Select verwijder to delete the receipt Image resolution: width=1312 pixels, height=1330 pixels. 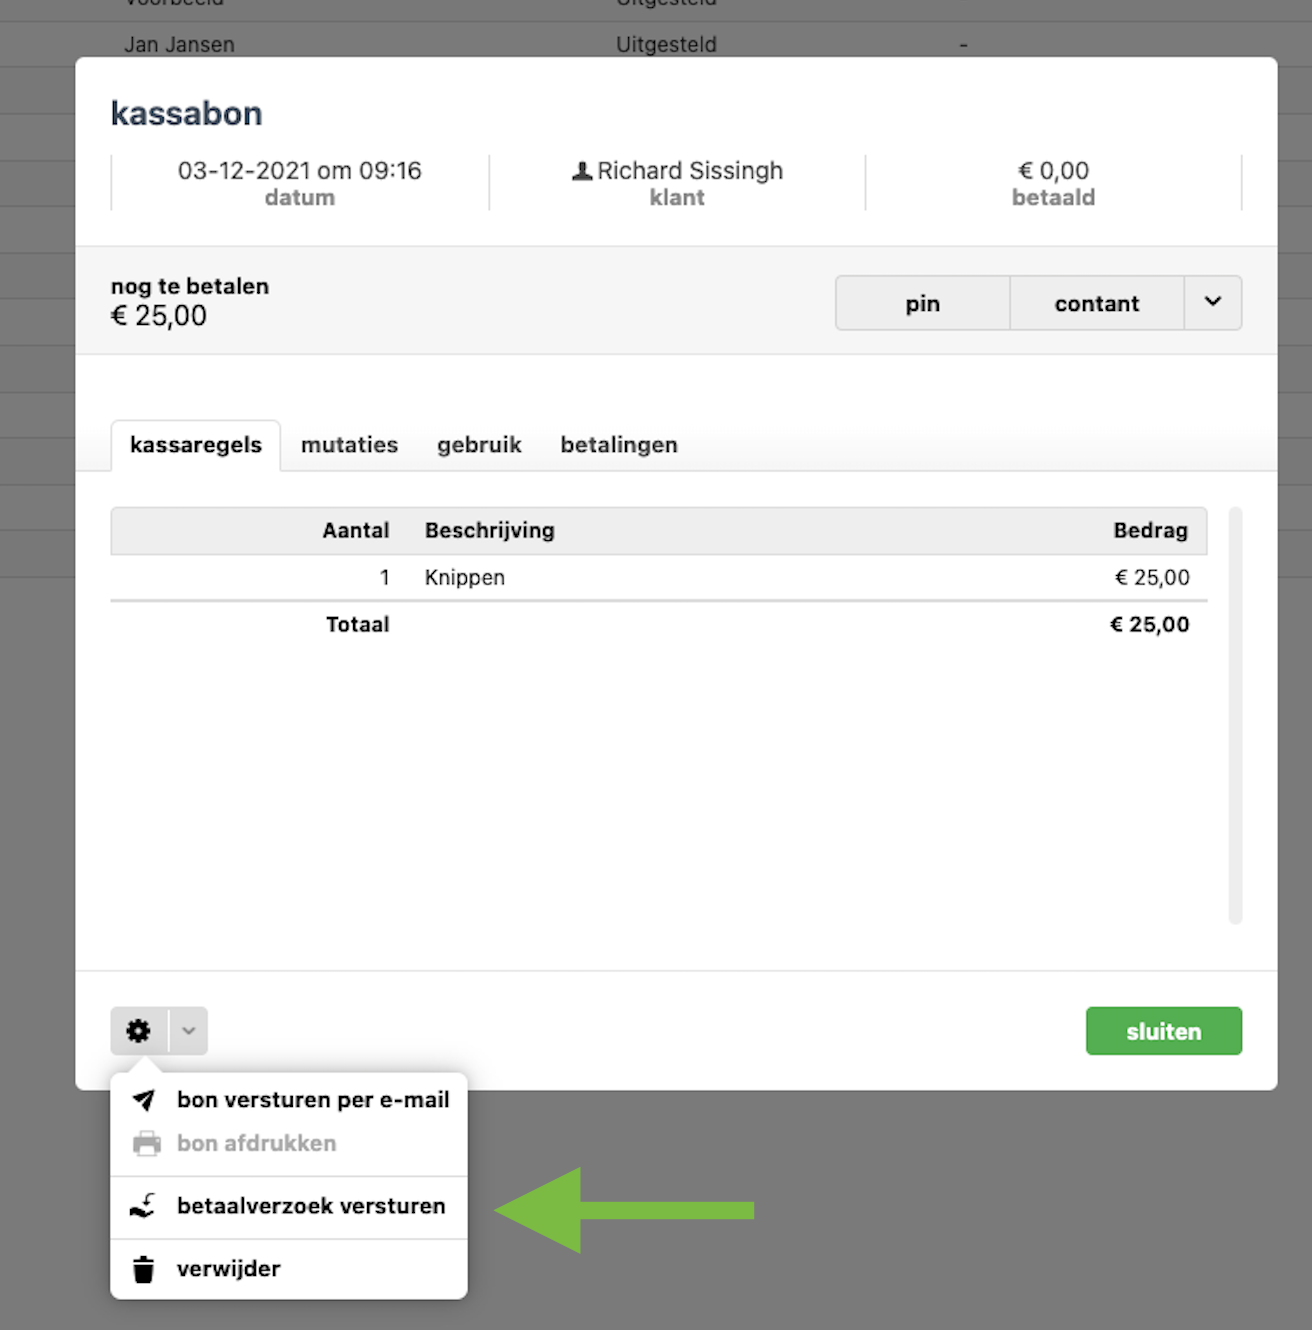(229, 1269)
